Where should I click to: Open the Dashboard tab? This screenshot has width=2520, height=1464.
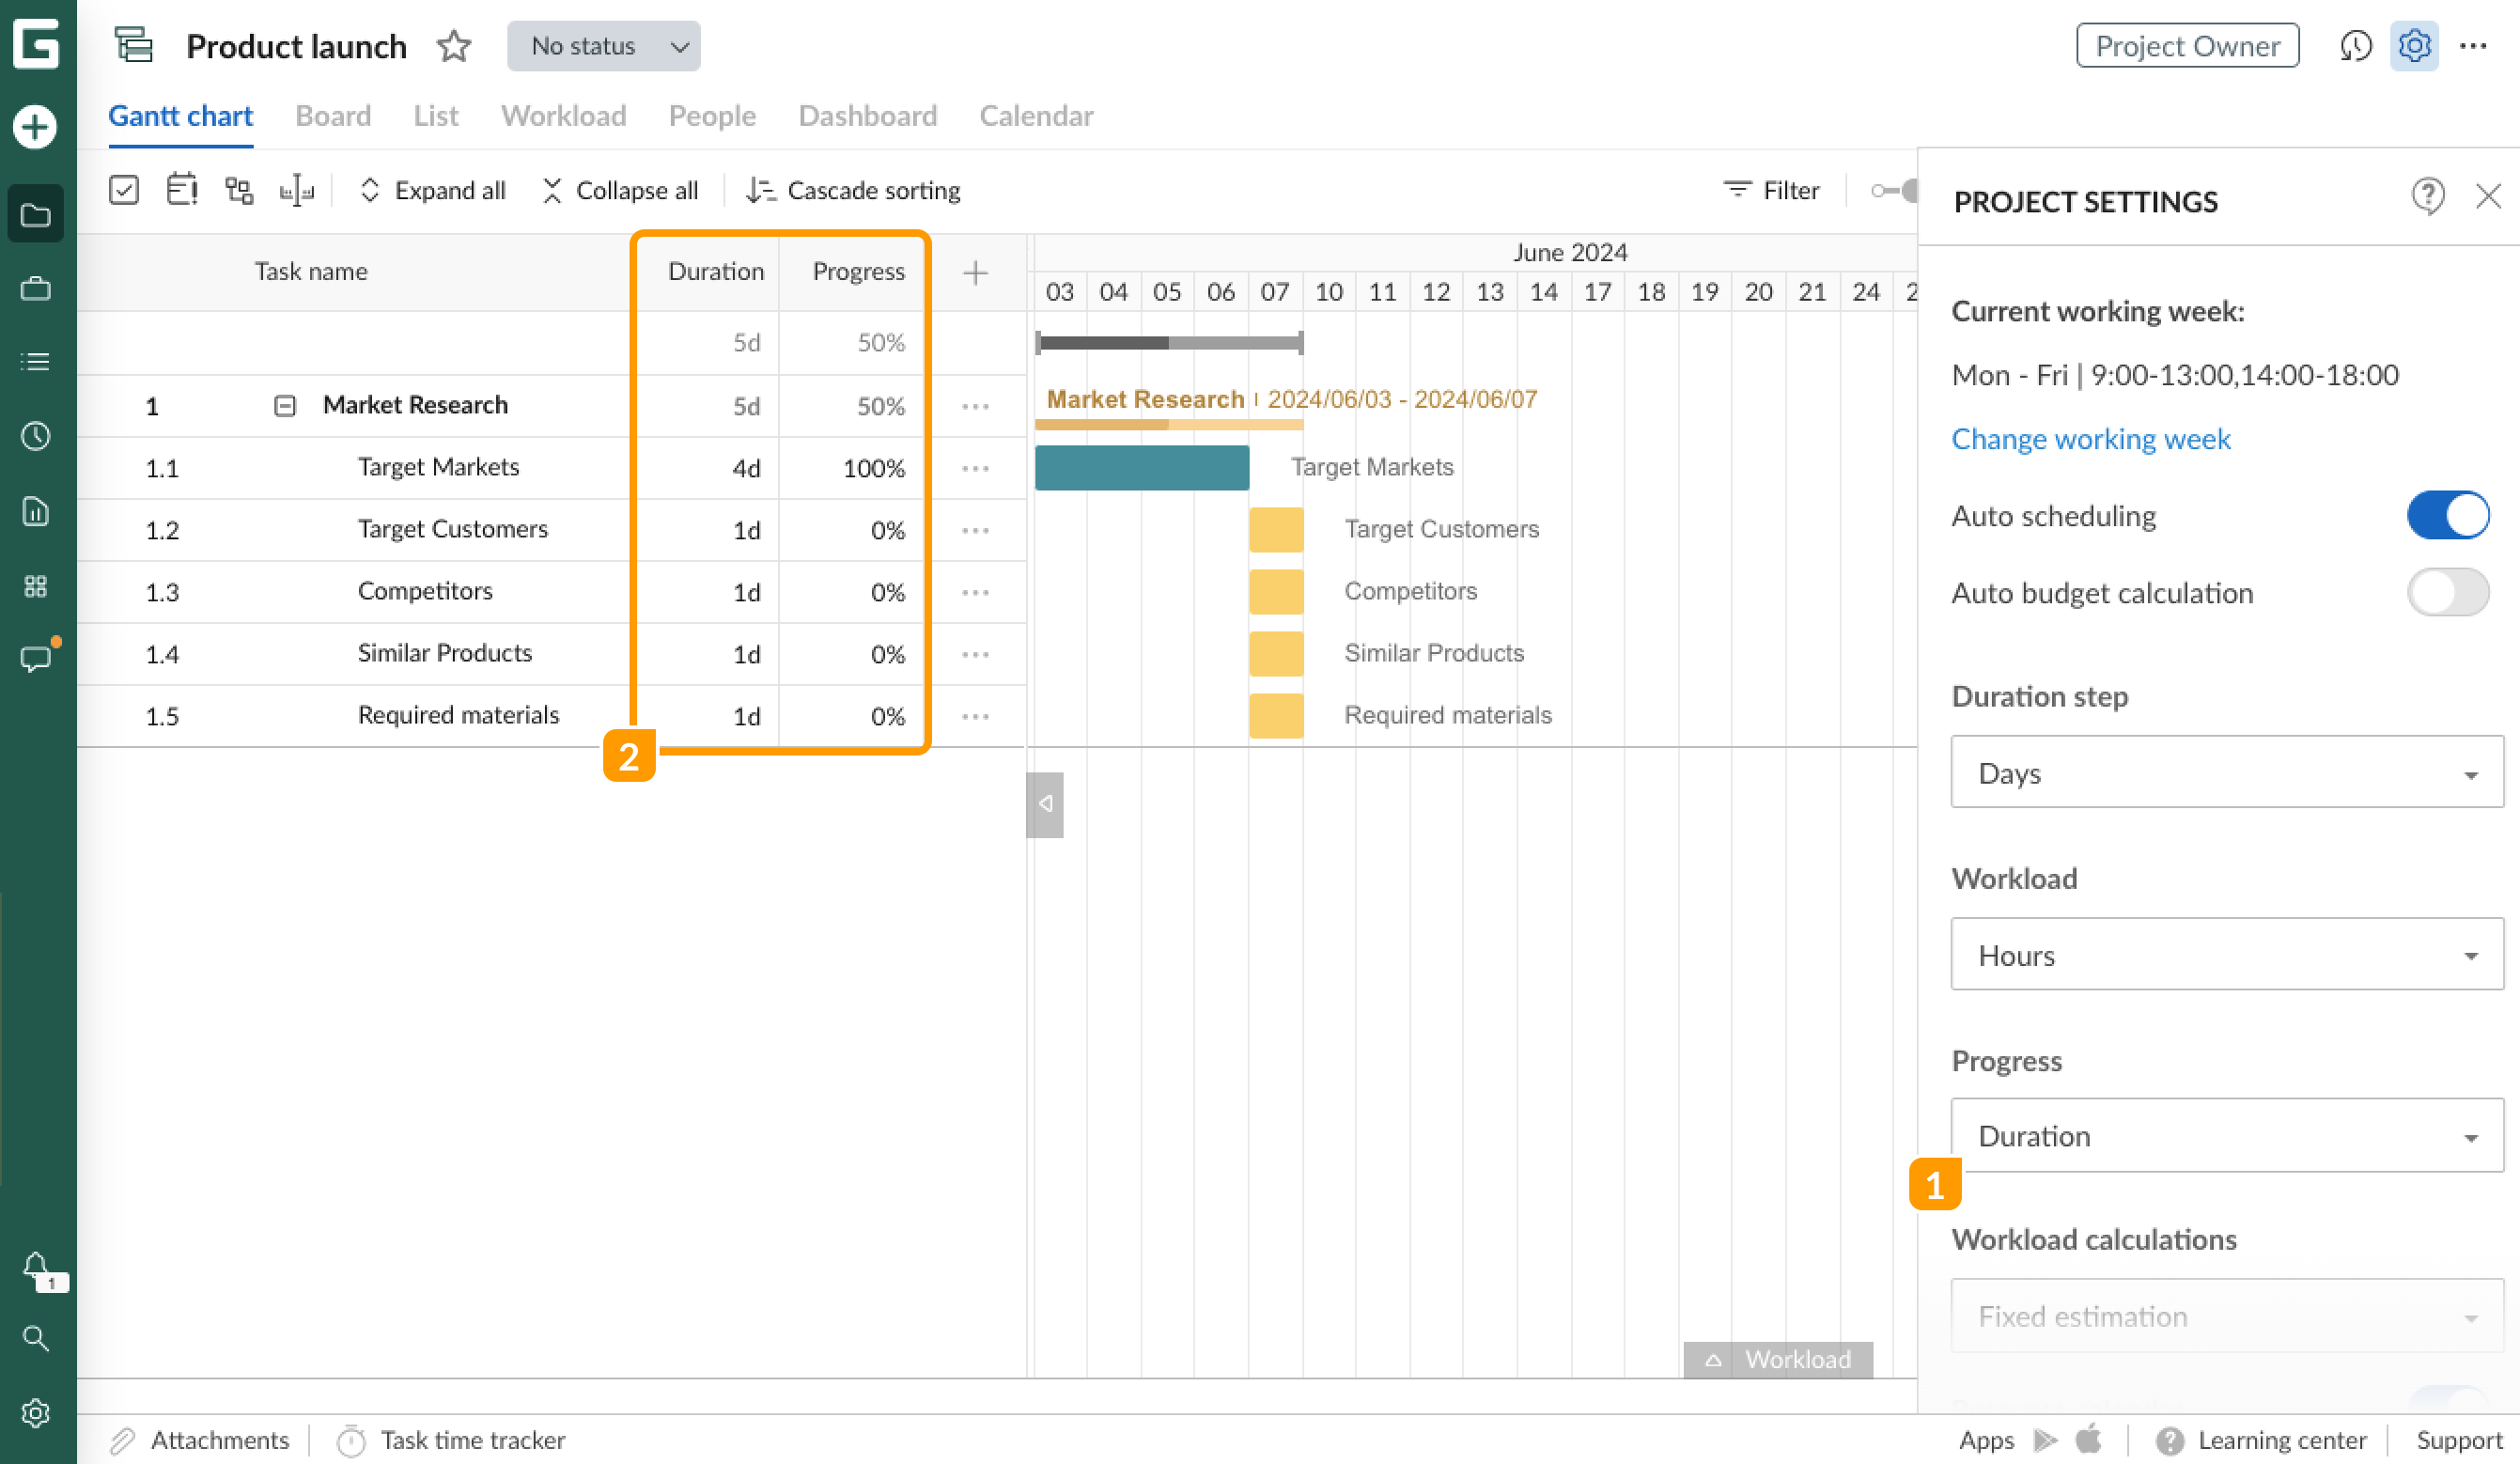(866, 116)
